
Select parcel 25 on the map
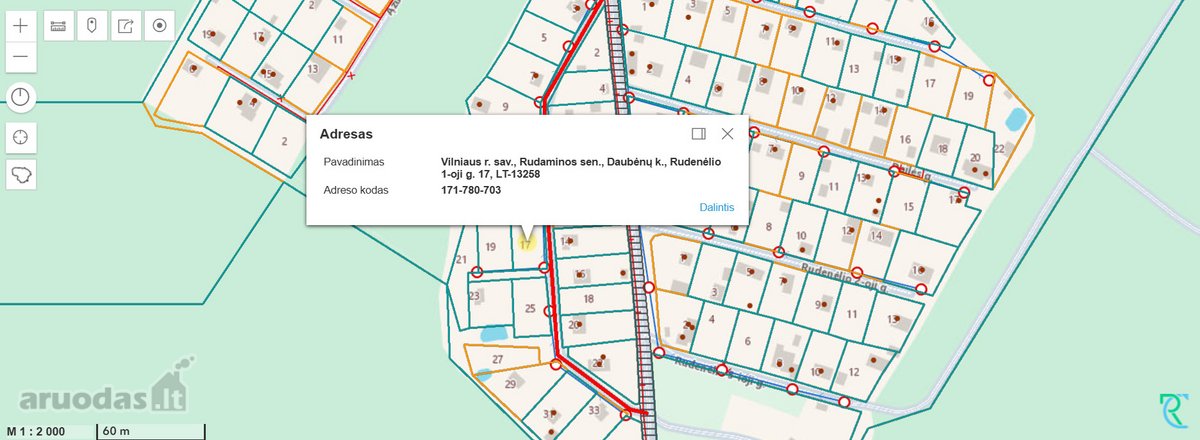point(530,308)
